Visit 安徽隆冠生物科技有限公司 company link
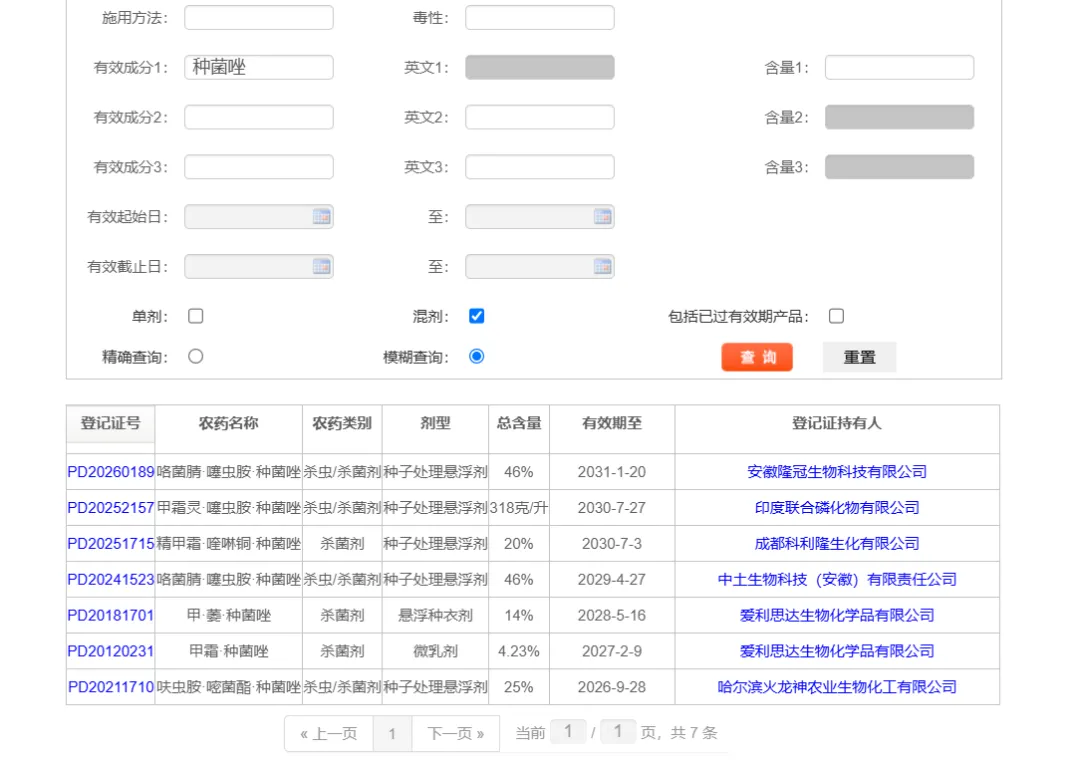Viewport: 1080px width, 763px height. [x=837, y=471]
